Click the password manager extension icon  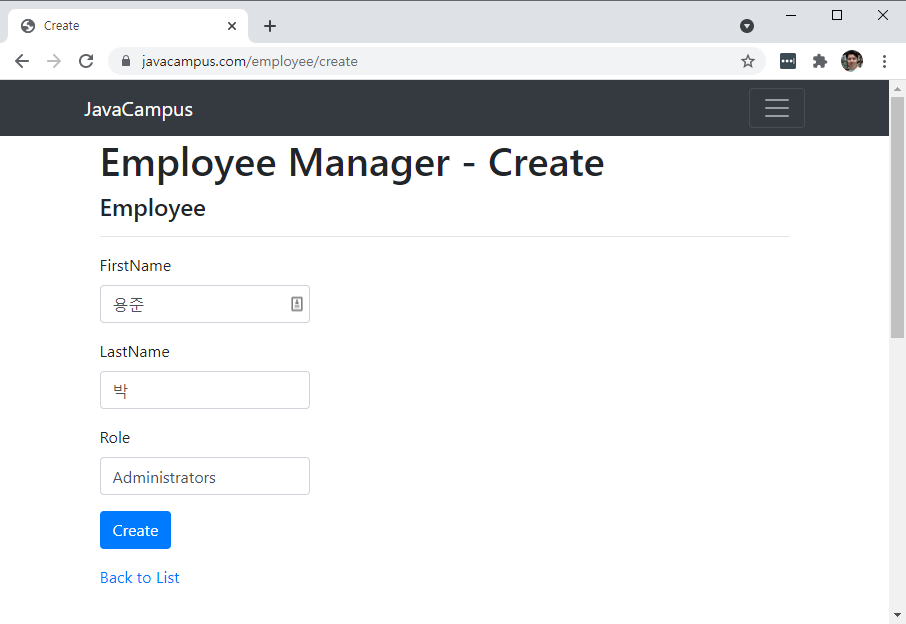click(788, 61)
